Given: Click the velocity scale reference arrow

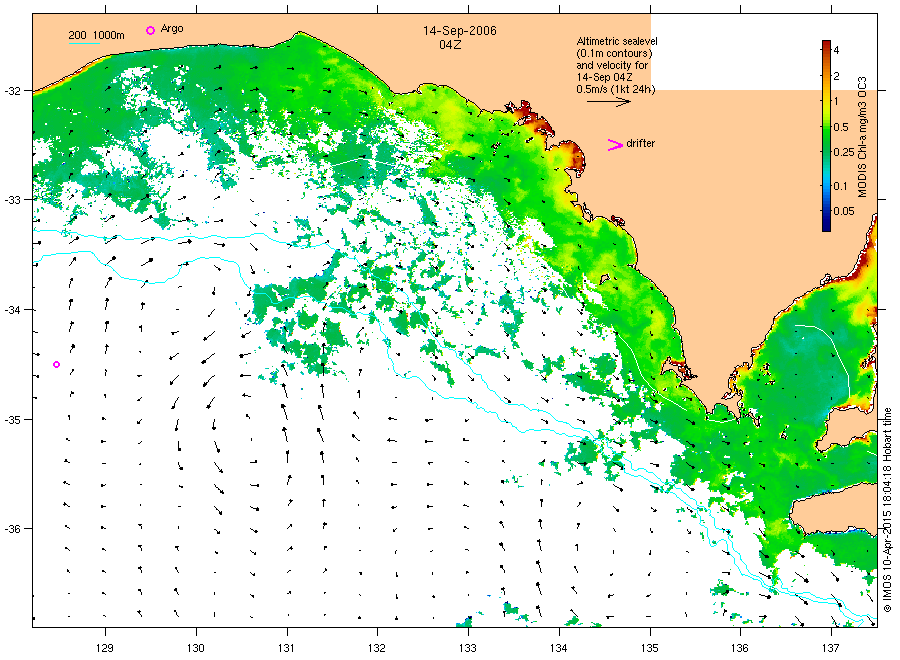Looking at the screenshot, I should click(x=608, y=102).
